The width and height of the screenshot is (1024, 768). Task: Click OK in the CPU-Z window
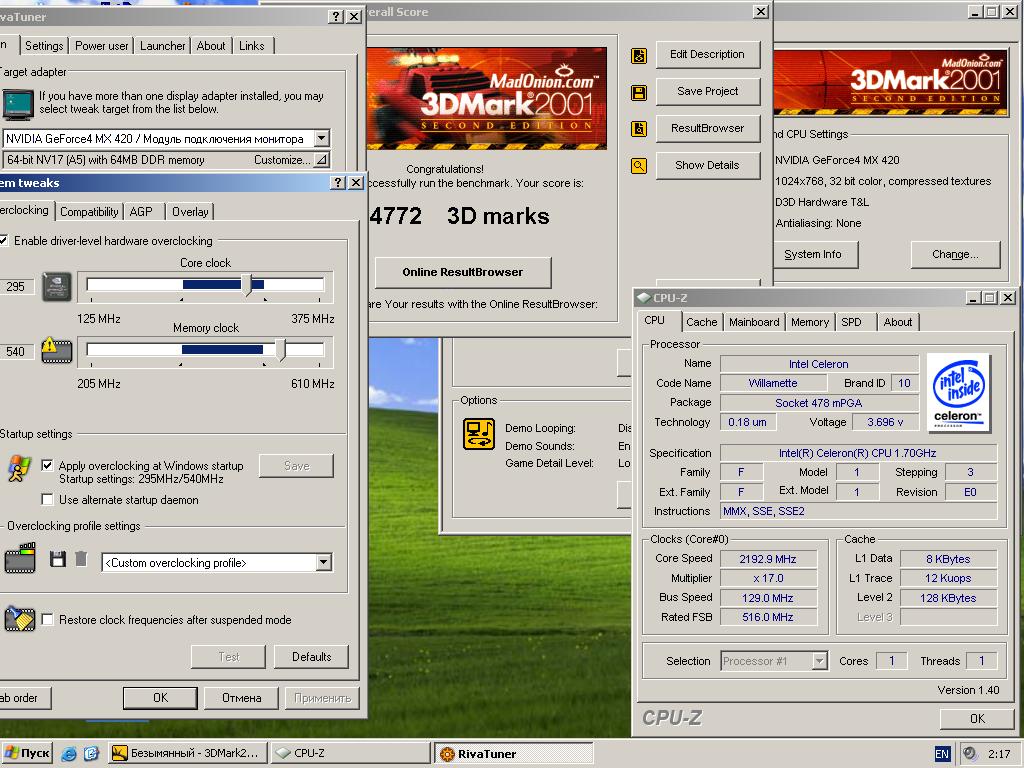pos(977,719)
